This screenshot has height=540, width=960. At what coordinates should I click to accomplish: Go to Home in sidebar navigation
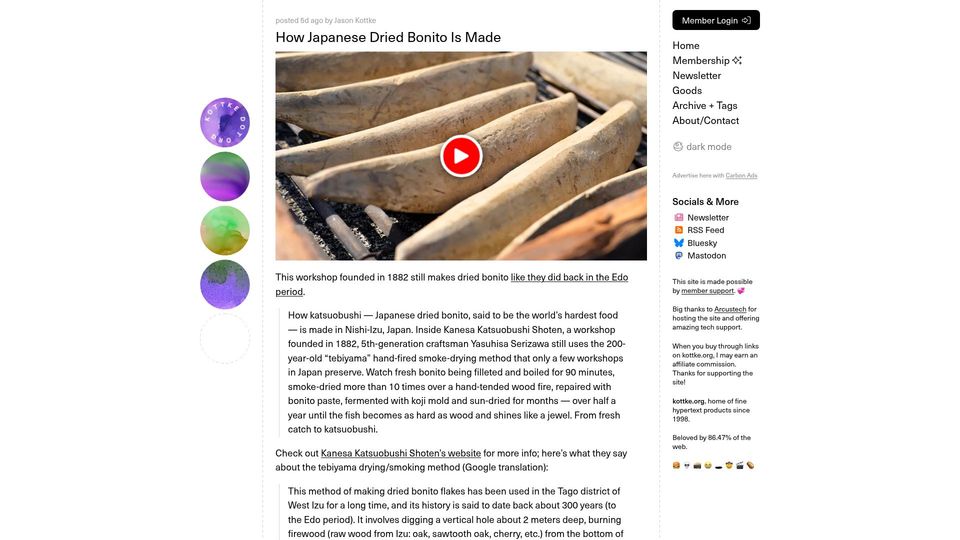pyautogui.click(x=686, y=45)
